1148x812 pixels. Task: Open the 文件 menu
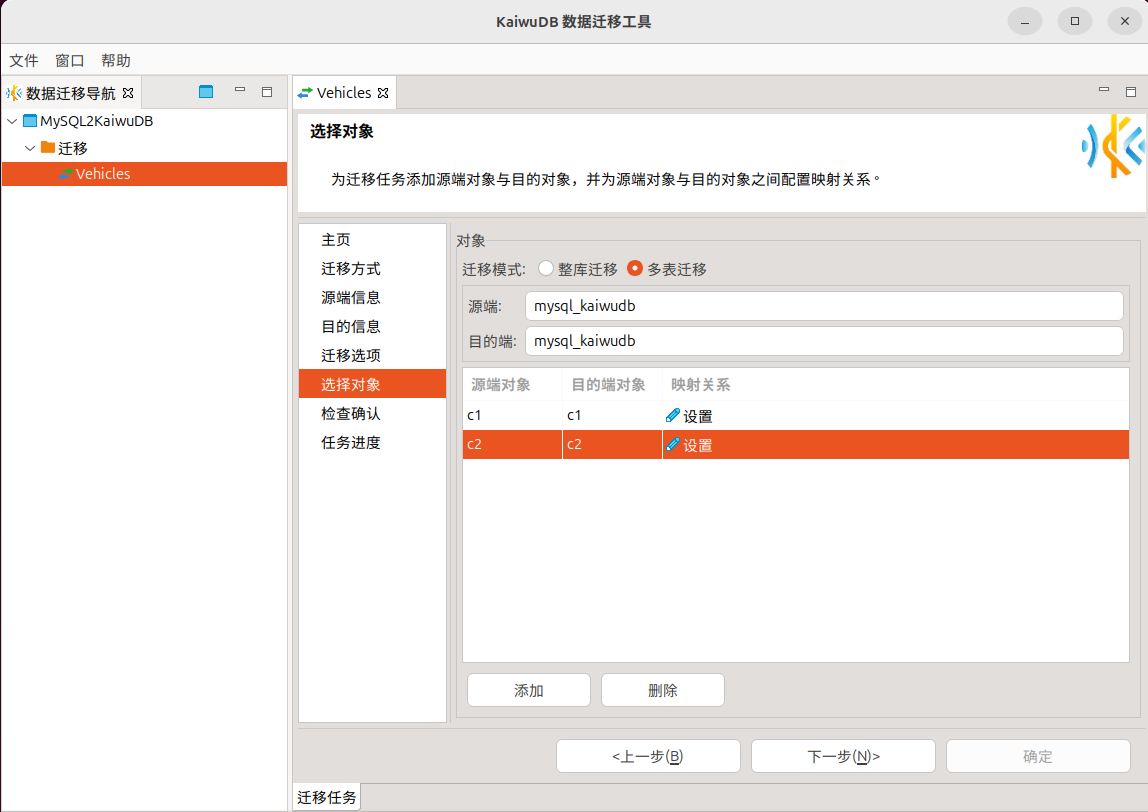[23, 61]
